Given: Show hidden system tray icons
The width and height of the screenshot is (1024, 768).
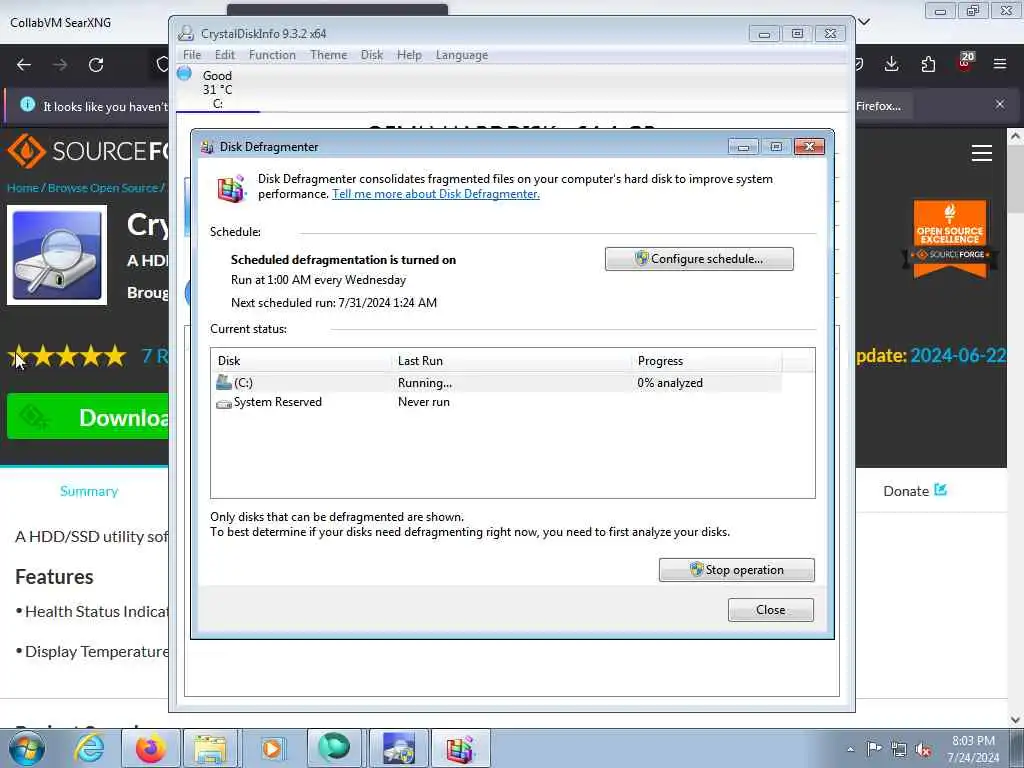Looking at the screenshot, I should 850,749.
